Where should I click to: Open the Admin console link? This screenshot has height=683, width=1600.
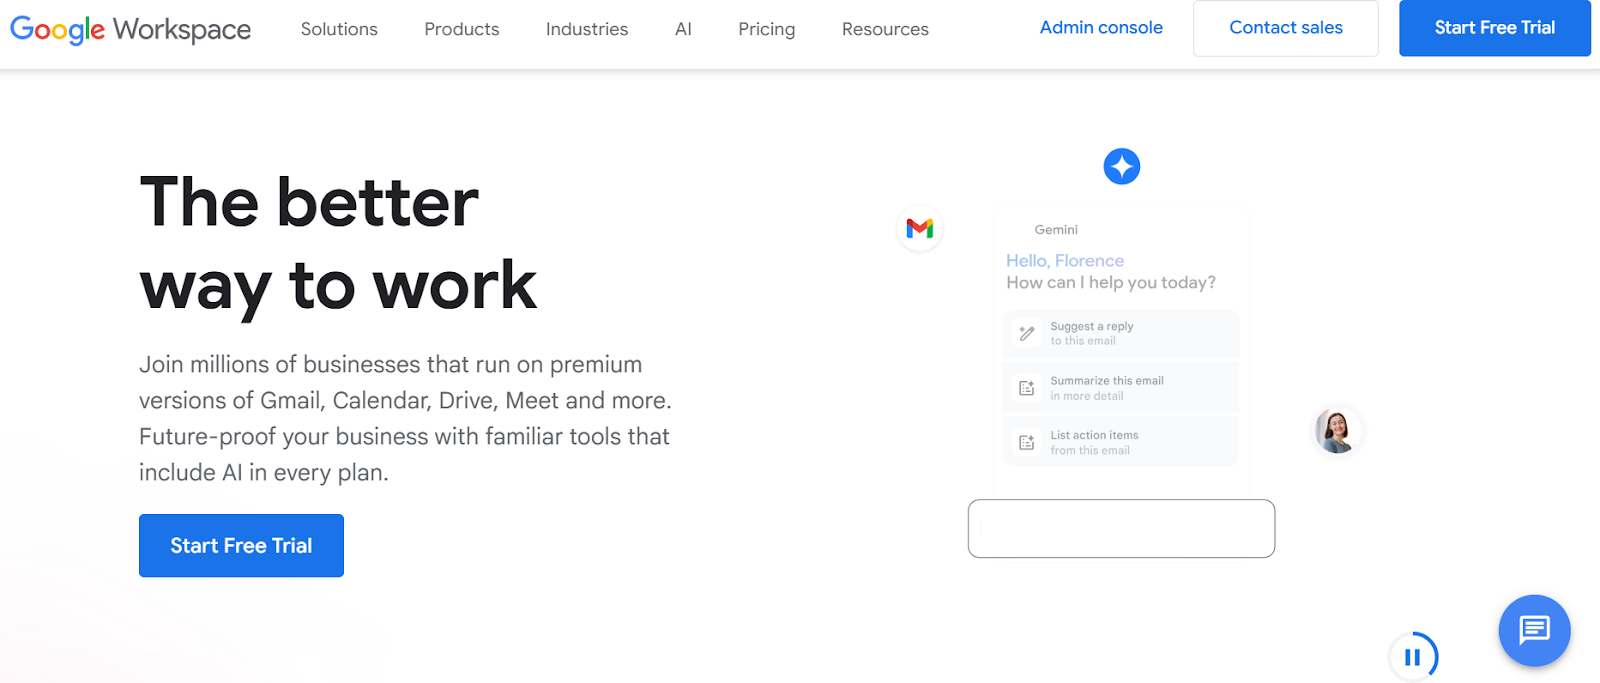click(x=1101, y=28)
